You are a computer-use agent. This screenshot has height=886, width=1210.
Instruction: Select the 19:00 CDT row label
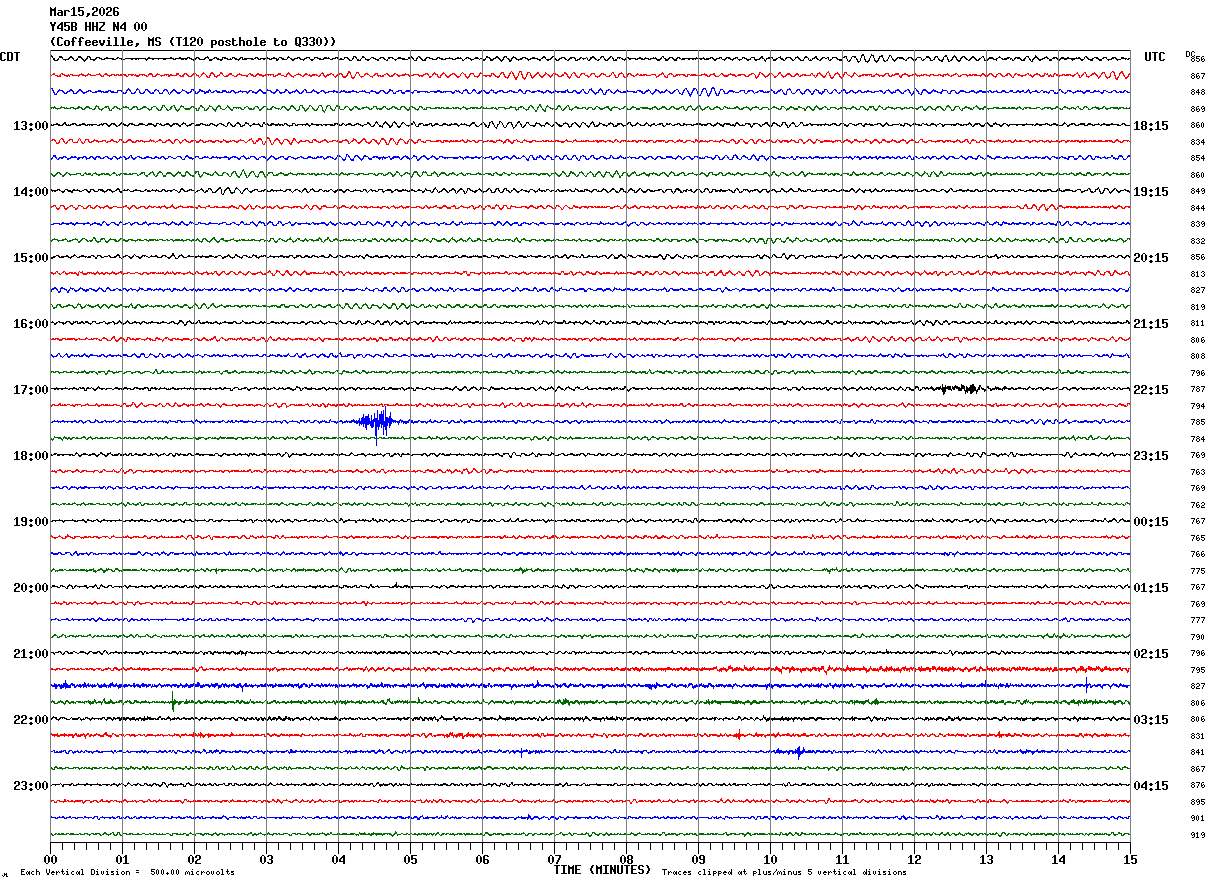(30, 522)
